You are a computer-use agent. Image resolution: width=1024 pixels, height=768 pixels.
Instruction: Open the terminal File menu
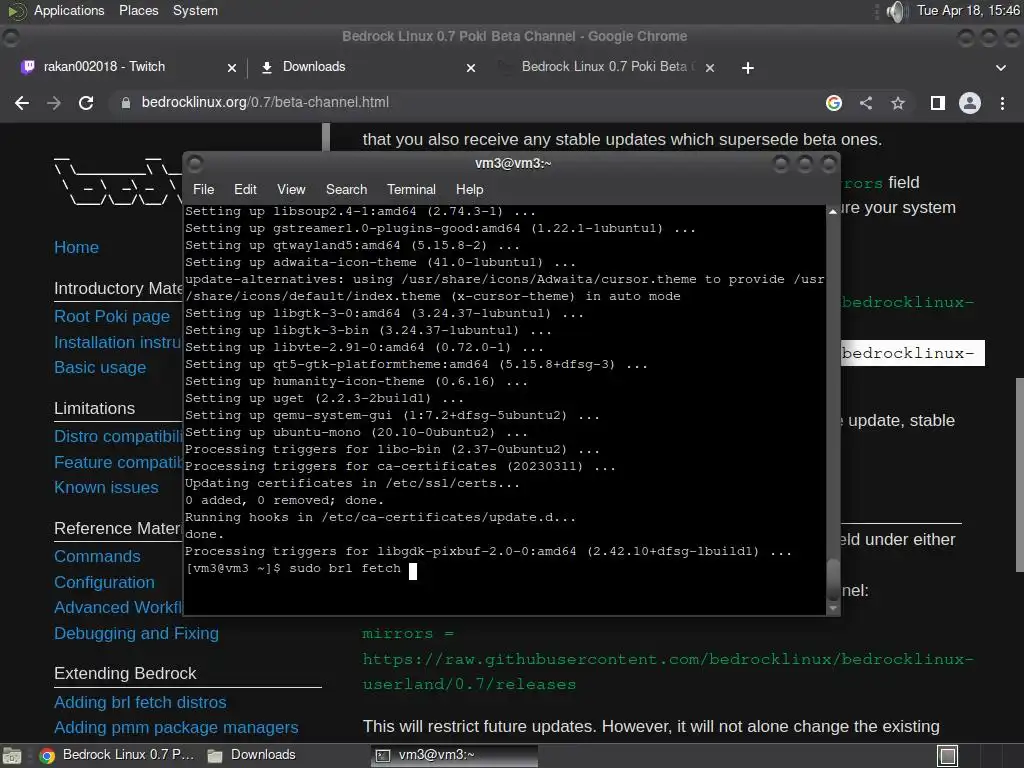tap(203, 189)
